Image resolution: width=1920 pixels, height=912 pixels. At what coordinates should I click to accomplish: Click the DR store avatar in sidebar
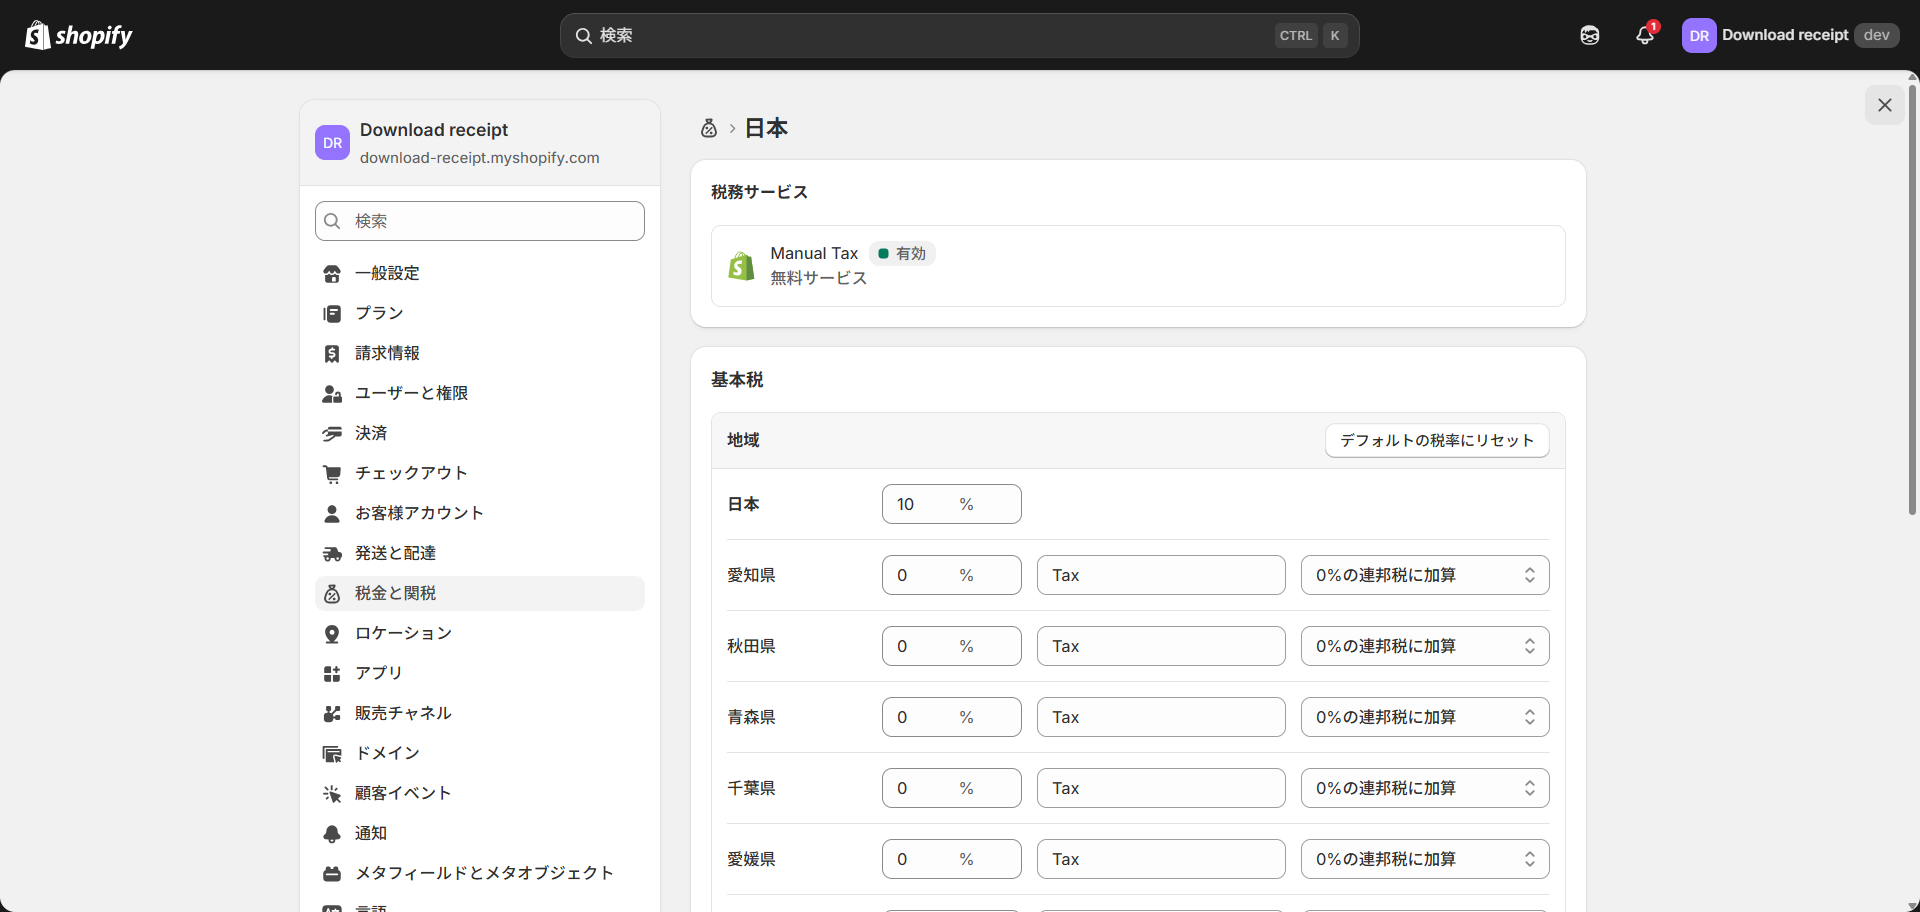pyautogui.click(x=332, y=143)
